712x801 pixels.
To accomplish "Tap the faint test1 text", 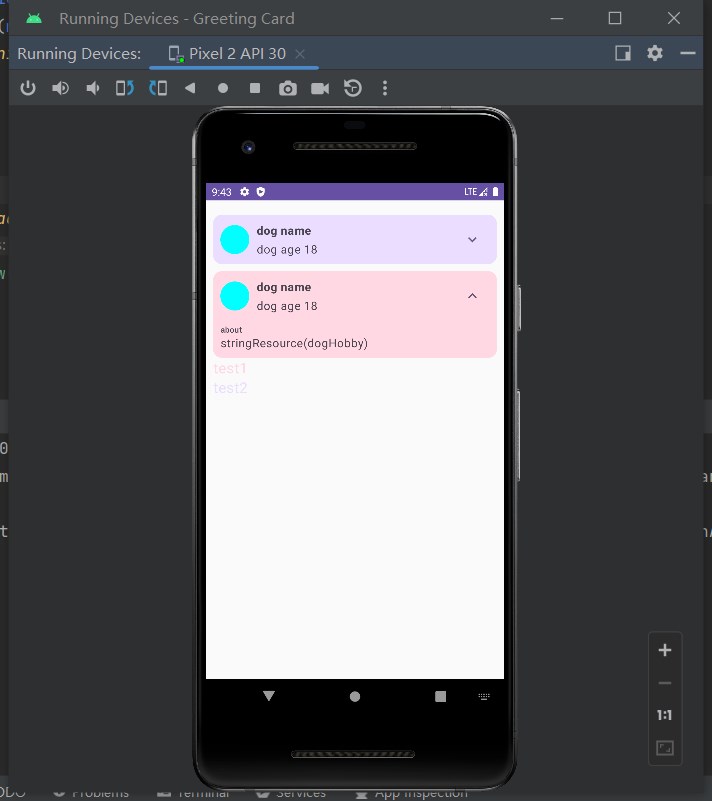I will (x=230, y=368).
